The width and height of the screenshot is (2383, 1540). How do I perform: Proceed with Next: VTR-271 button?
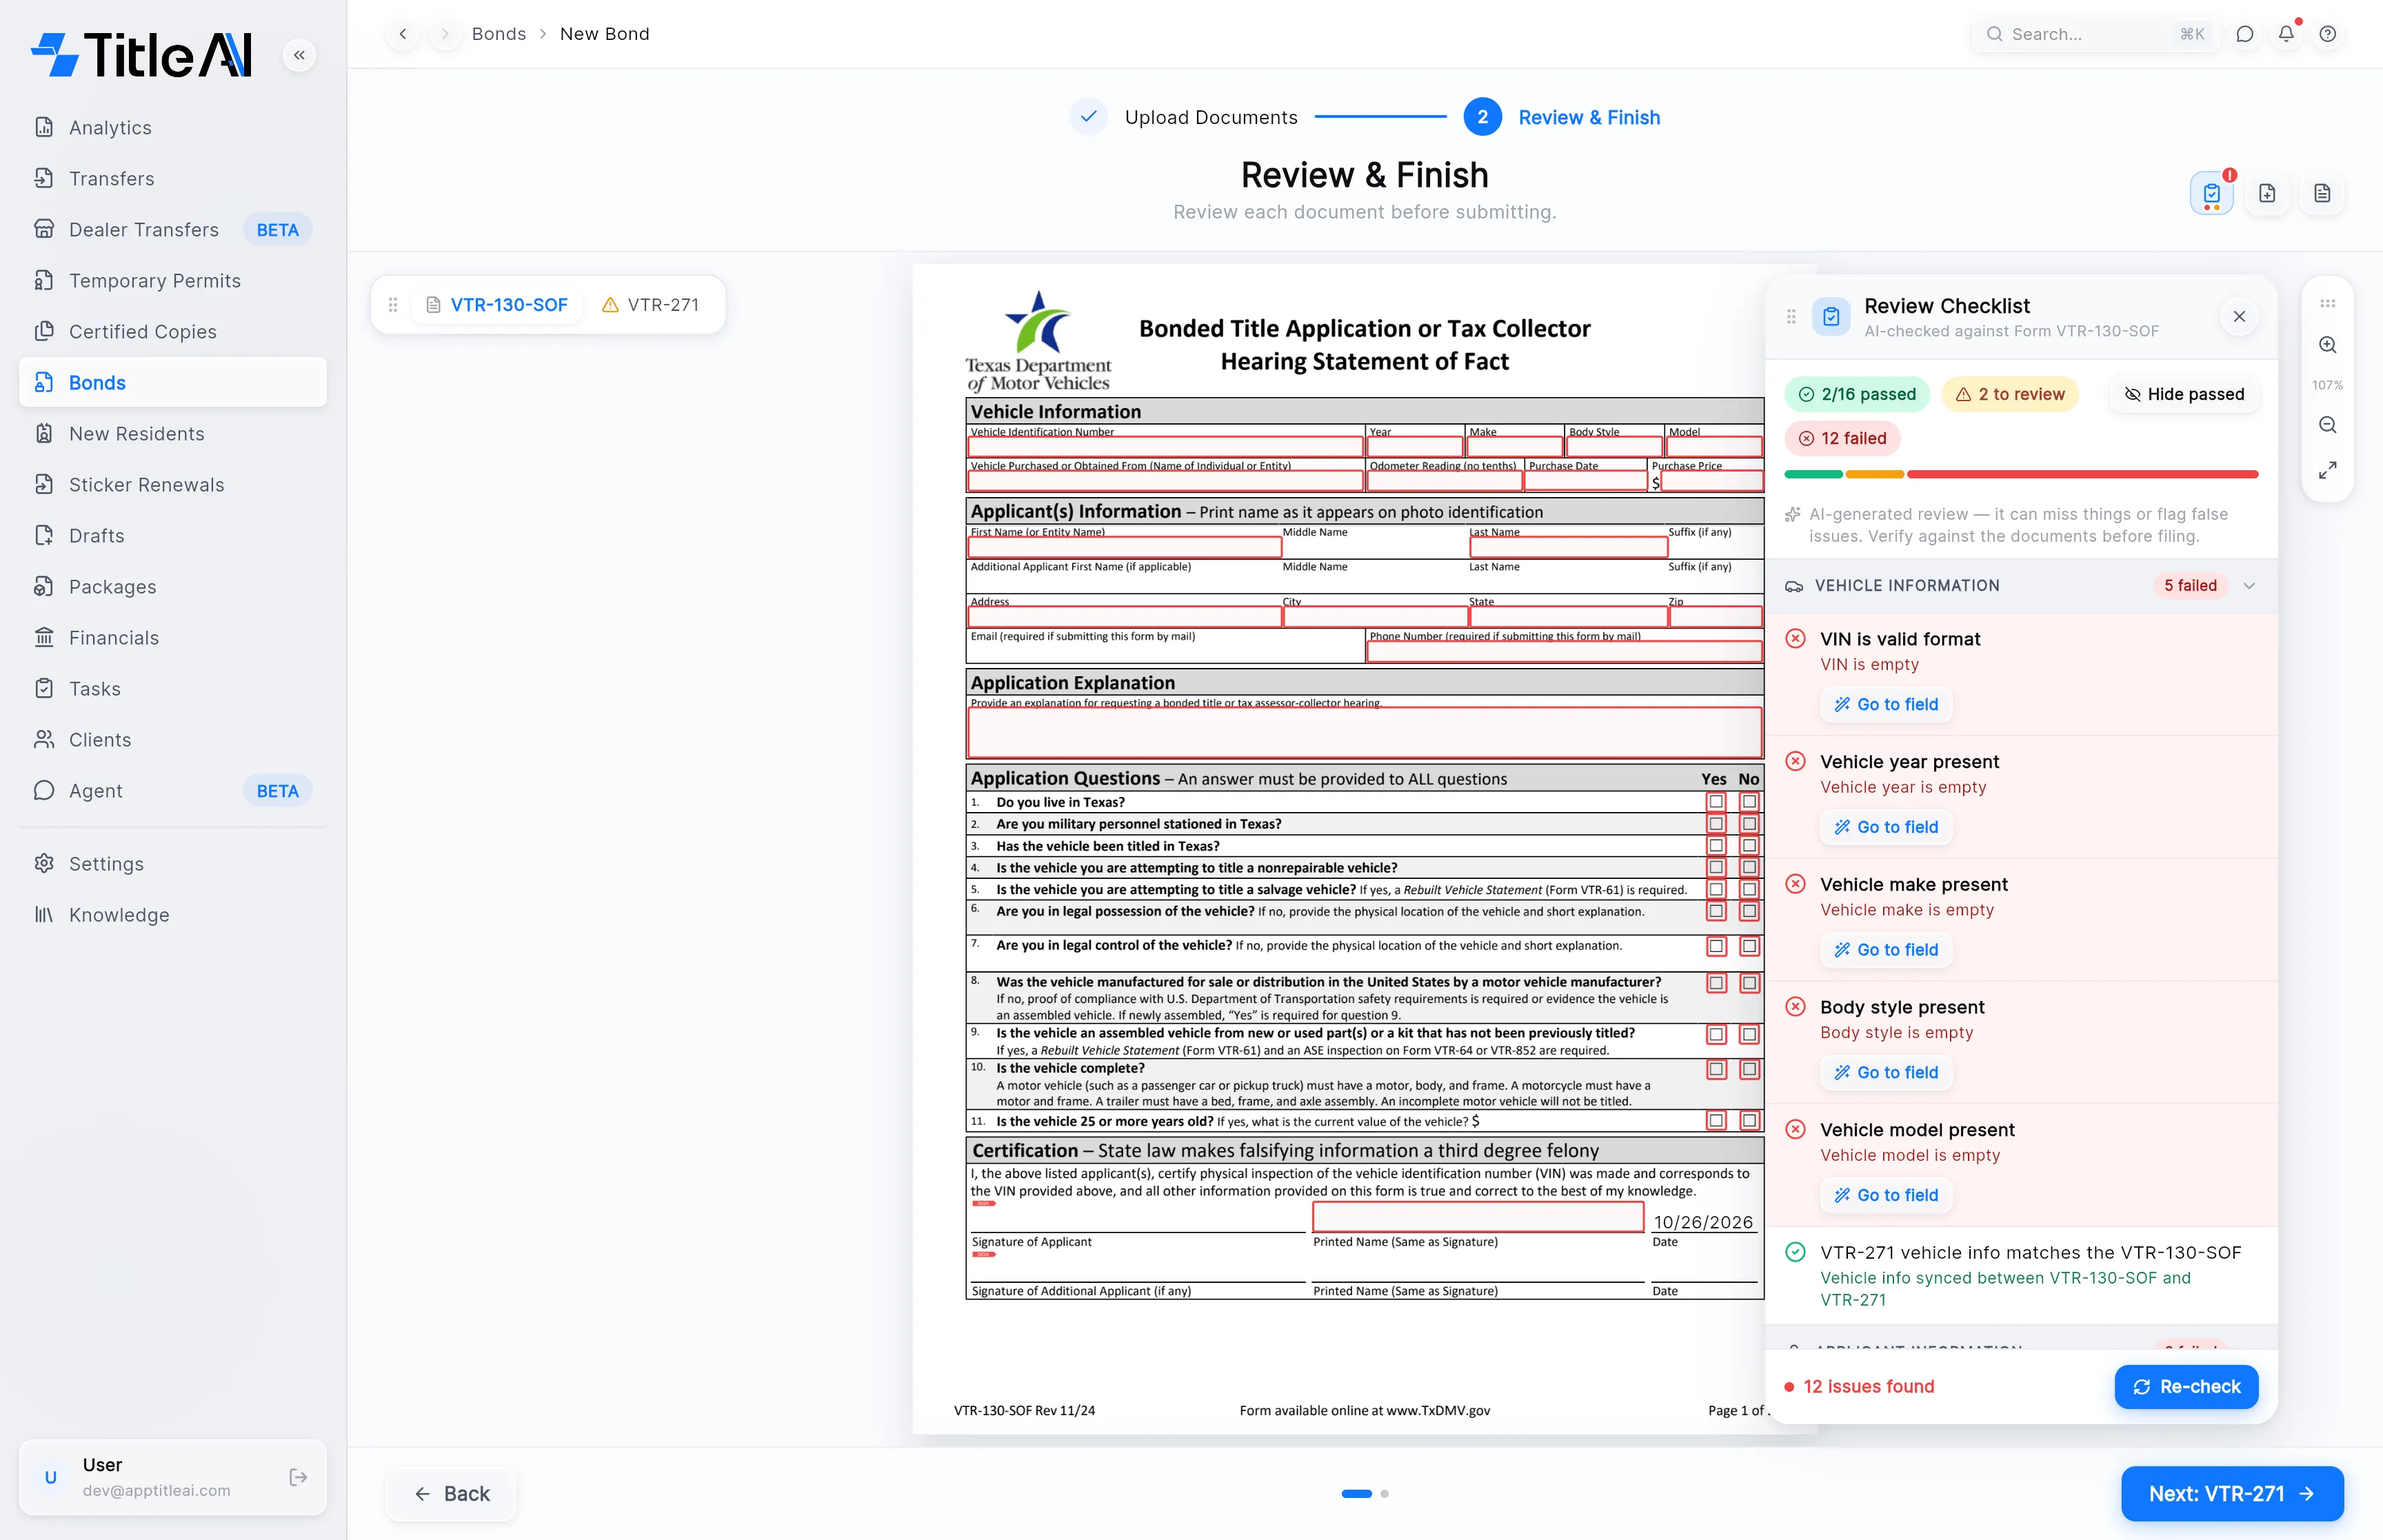coord(2232,1494)
